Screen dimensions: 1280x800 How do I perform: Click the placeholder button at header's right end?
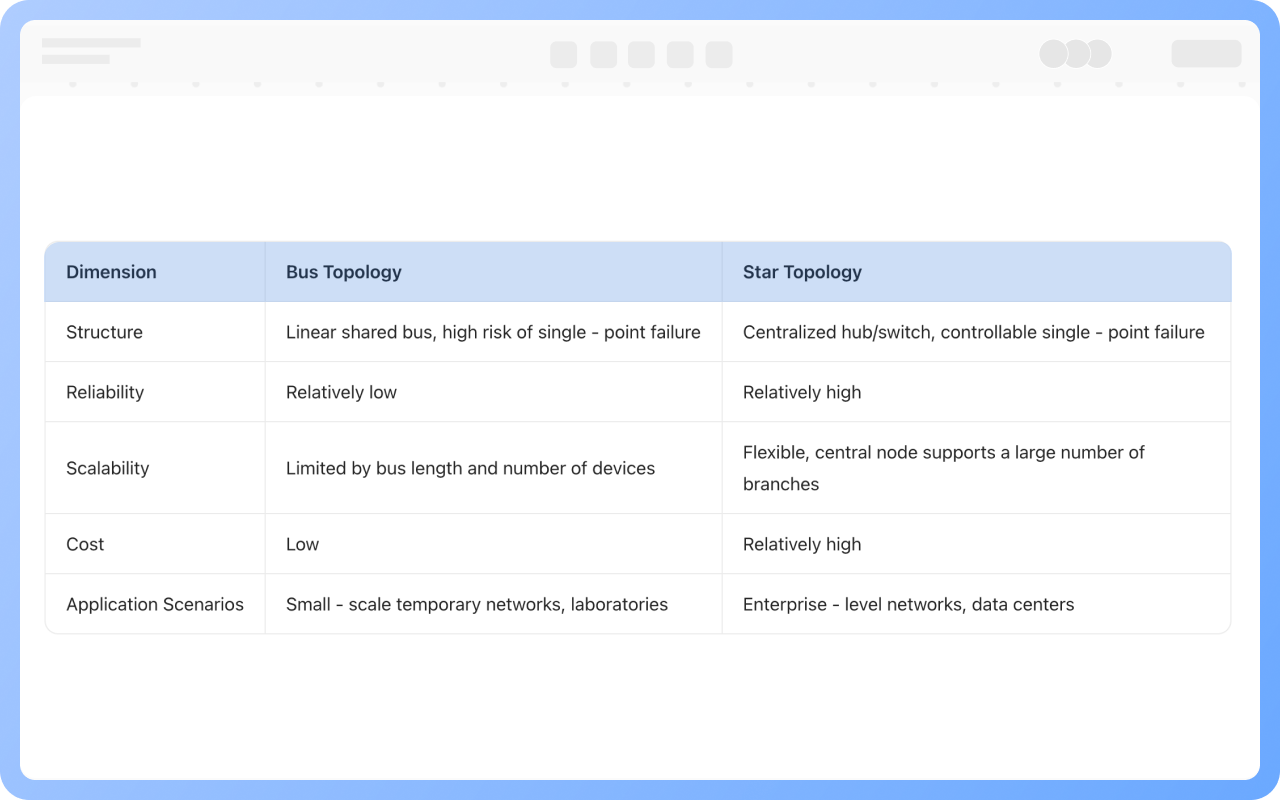click(x=1206, y=54)
